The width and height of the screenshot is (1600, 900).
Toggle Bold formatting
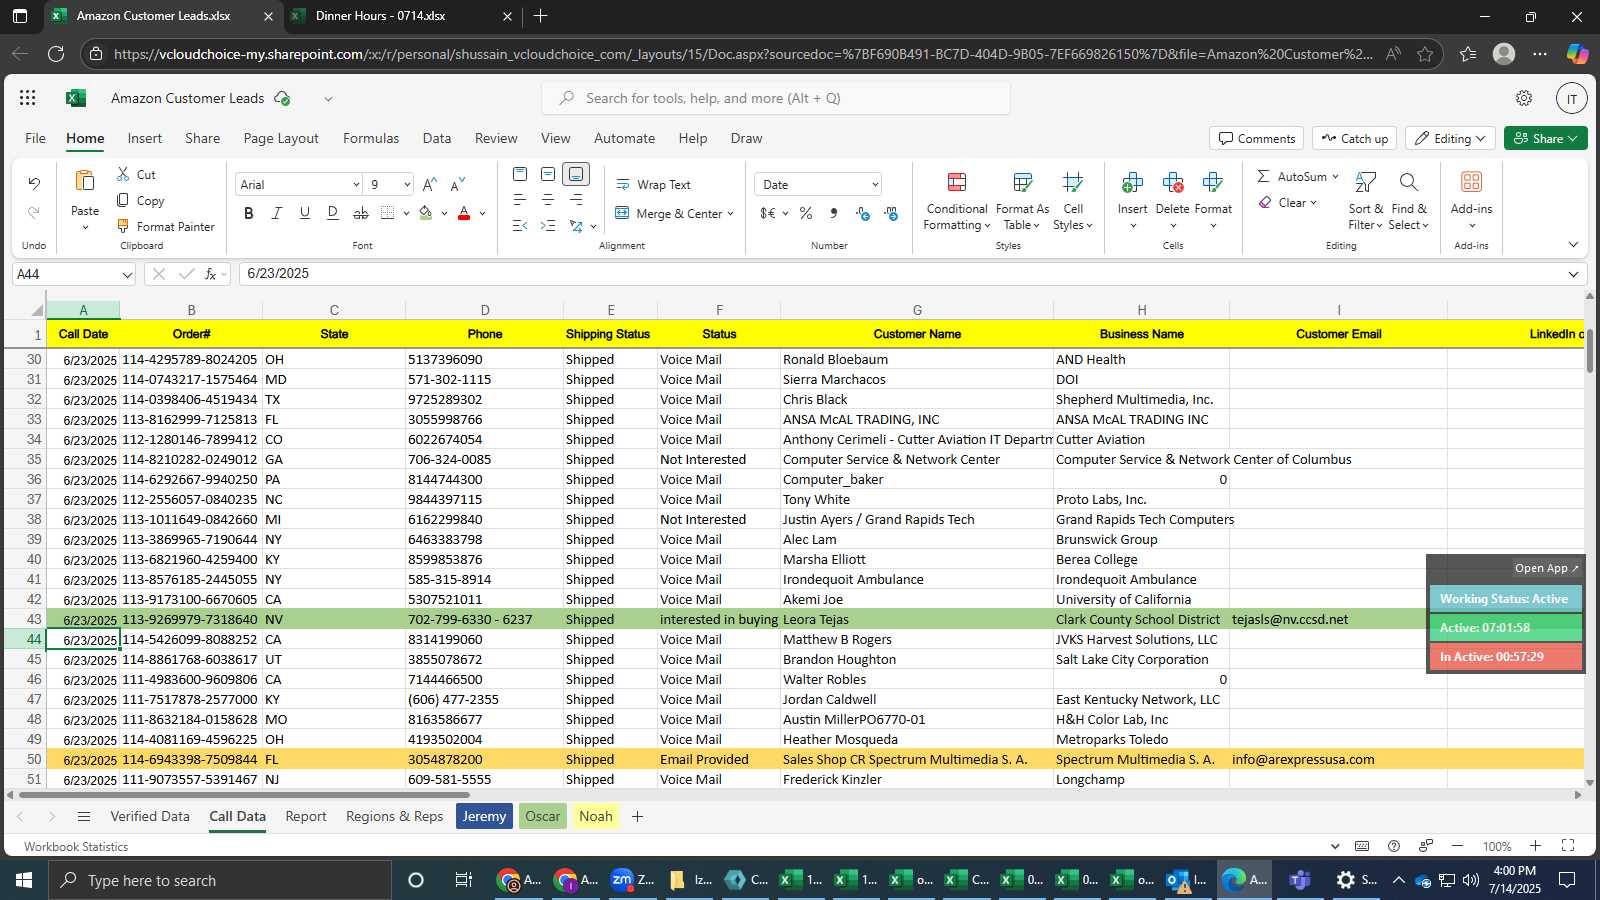point(249,213)
